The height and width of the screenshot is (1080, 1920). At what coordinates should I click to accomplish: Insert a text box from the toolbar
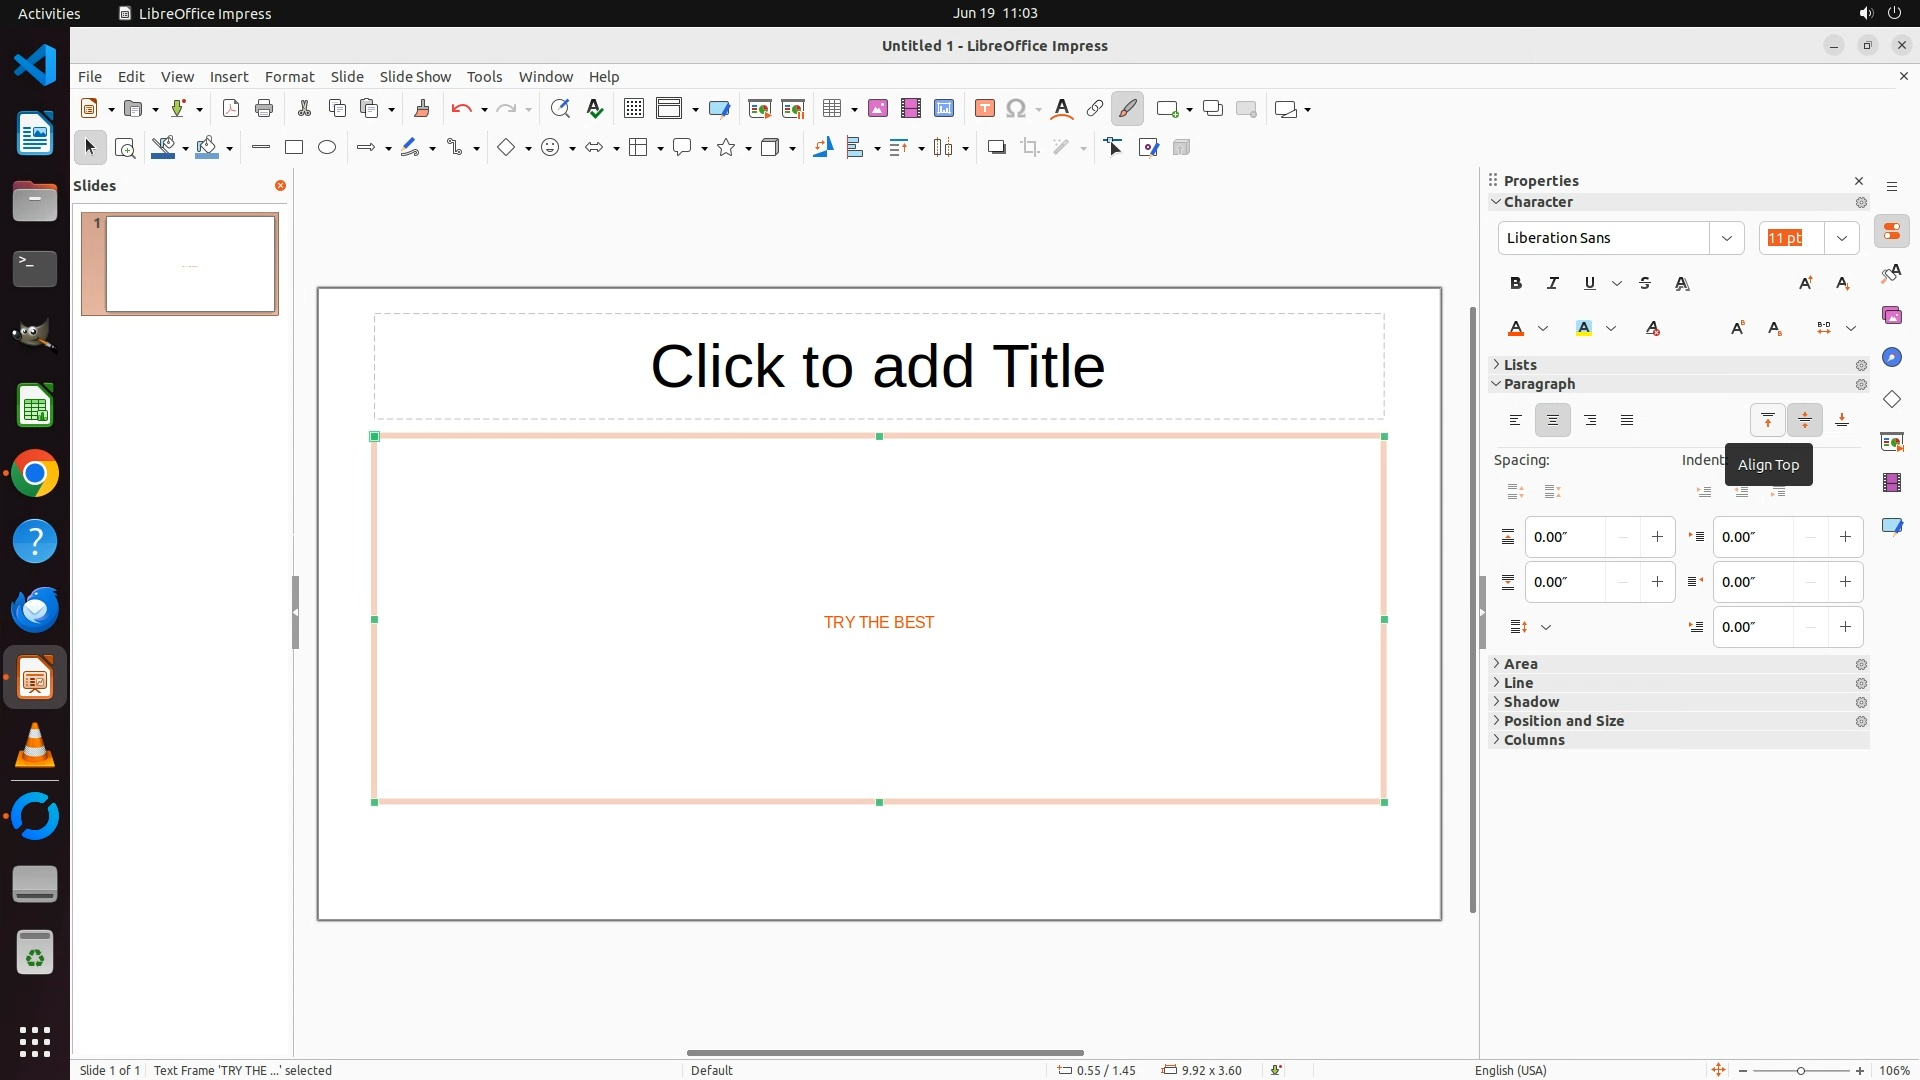tap(984, 109)
